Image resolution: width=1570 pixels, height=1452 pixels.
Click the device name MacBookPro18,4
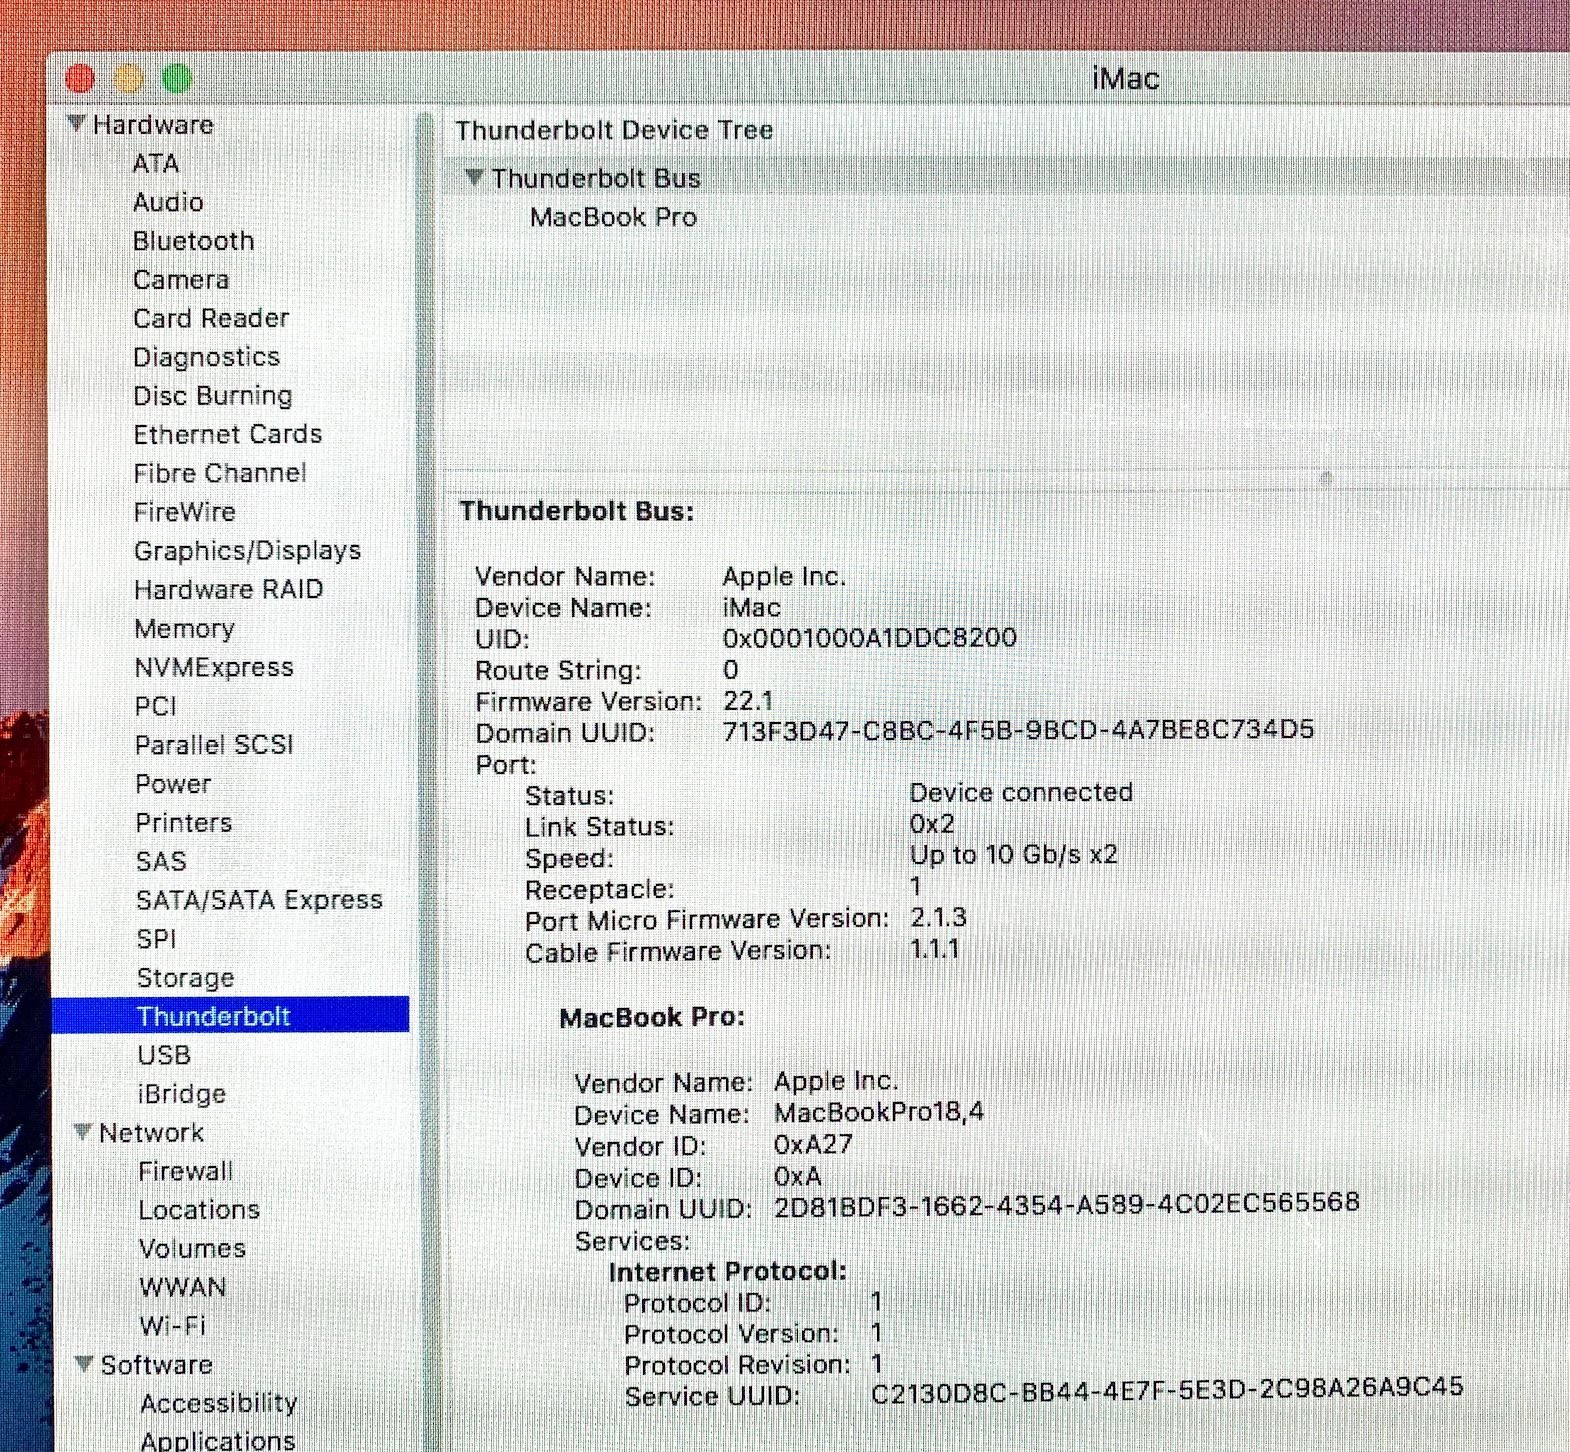click(879, 1112)
